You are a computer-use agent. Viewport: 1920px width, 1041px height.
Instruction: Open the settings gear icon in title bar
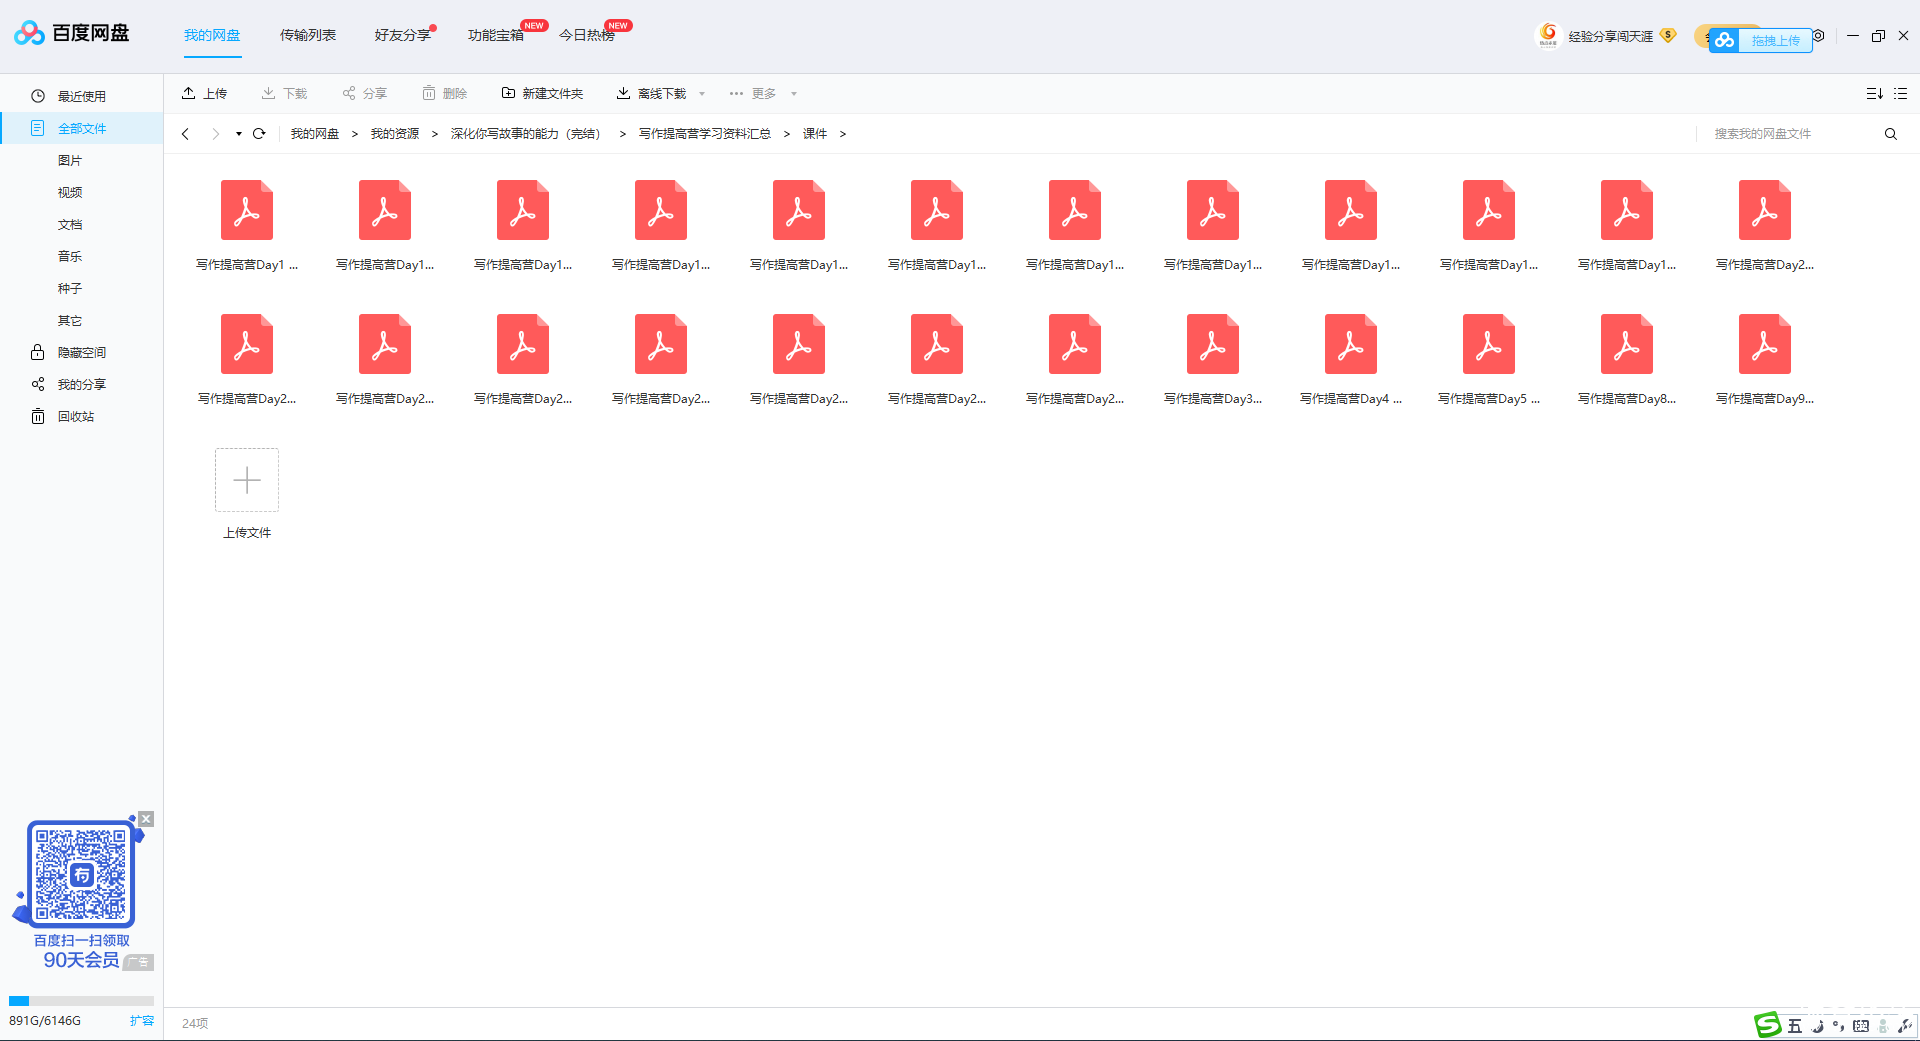1819,36
